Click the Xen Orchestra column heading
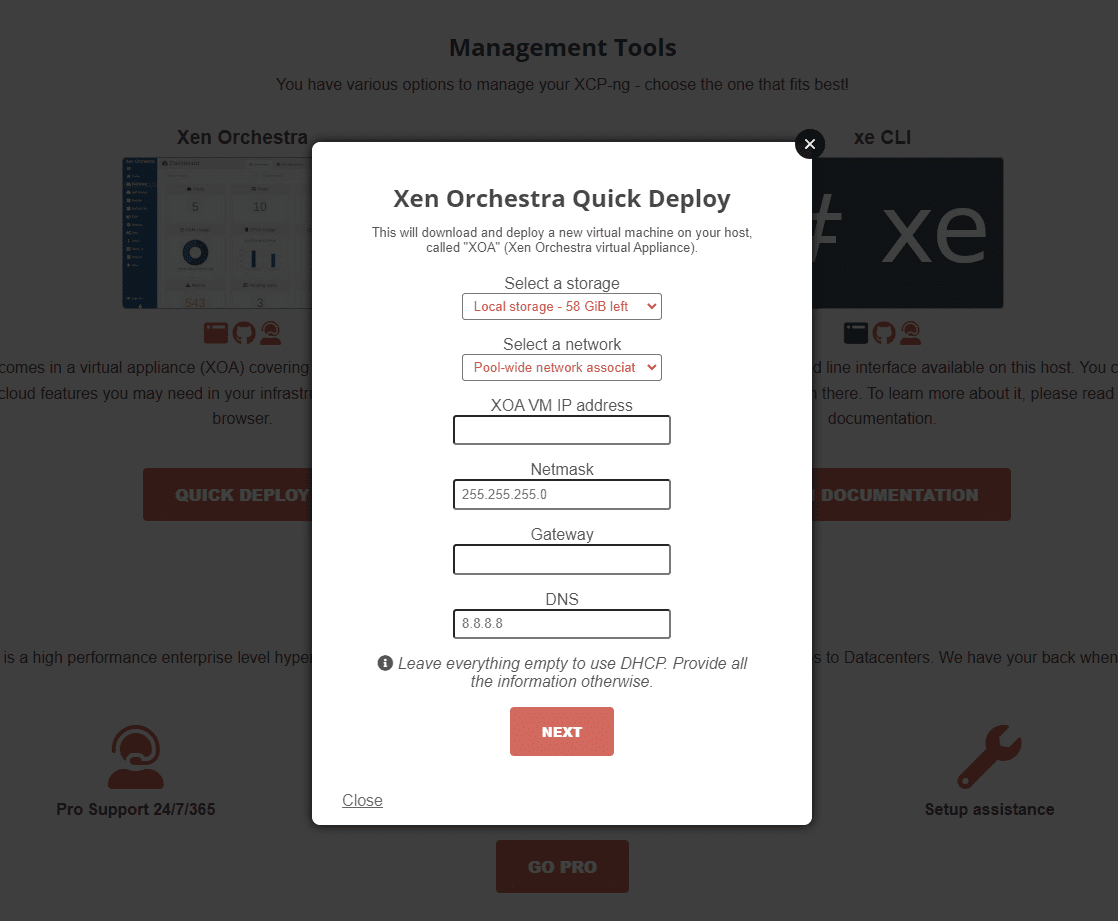The height and width of the screenshot is (921, 1118). (x=242, y=137)
